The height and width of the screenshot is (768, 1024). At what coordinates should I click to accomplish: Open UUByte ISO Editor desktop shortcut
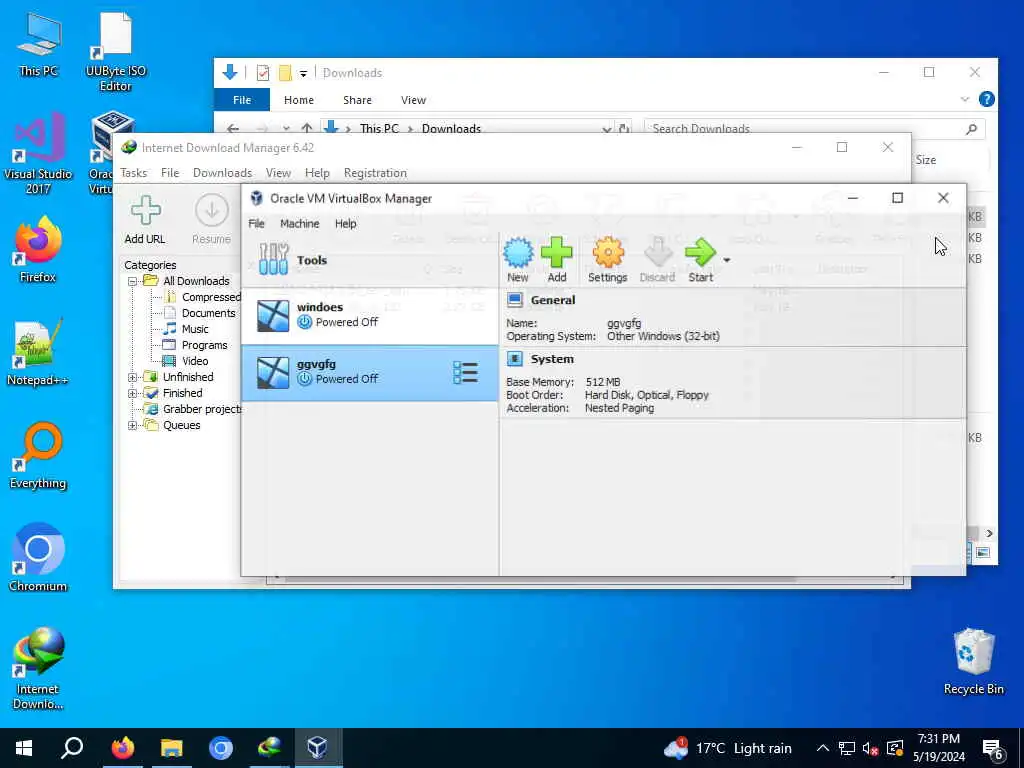coord(116,52)
